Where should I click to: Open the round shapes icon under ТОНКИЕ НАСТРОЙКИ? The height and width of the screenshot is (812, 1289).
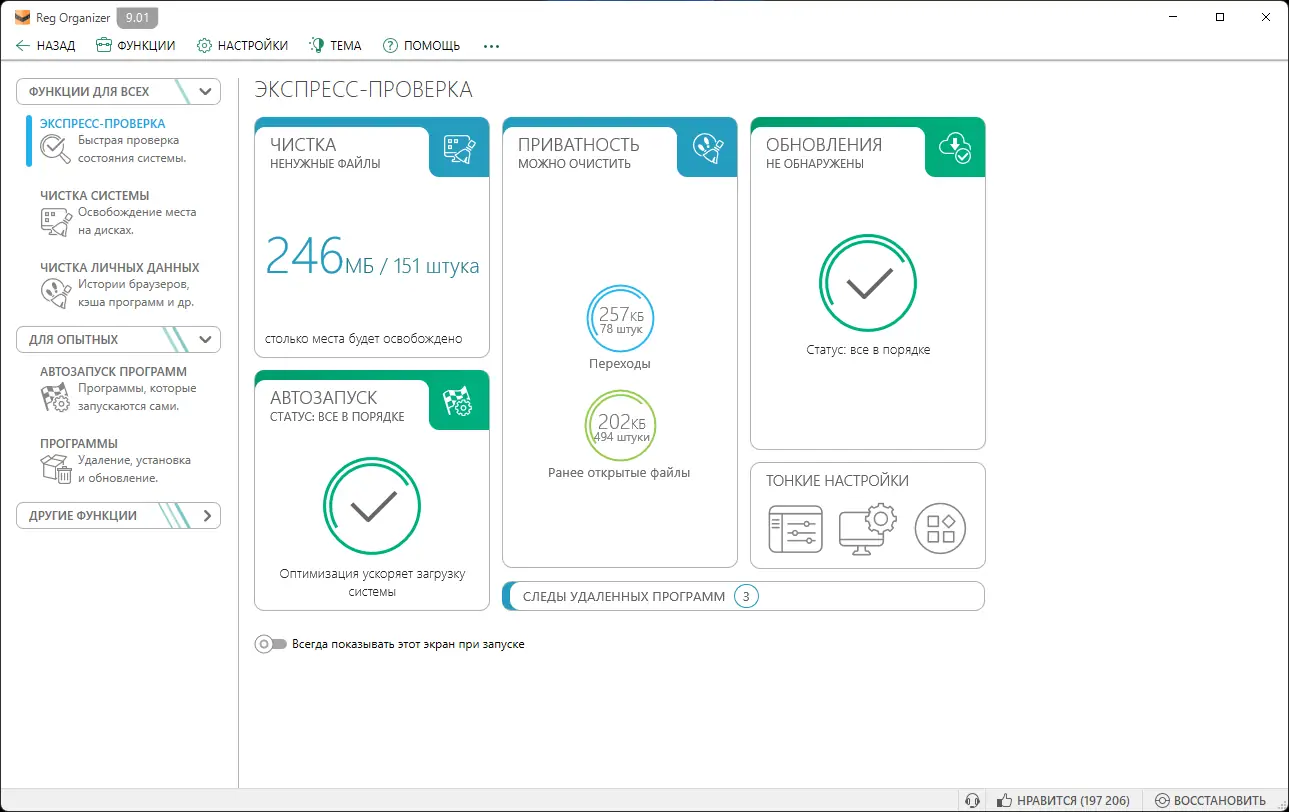point(941,529)
